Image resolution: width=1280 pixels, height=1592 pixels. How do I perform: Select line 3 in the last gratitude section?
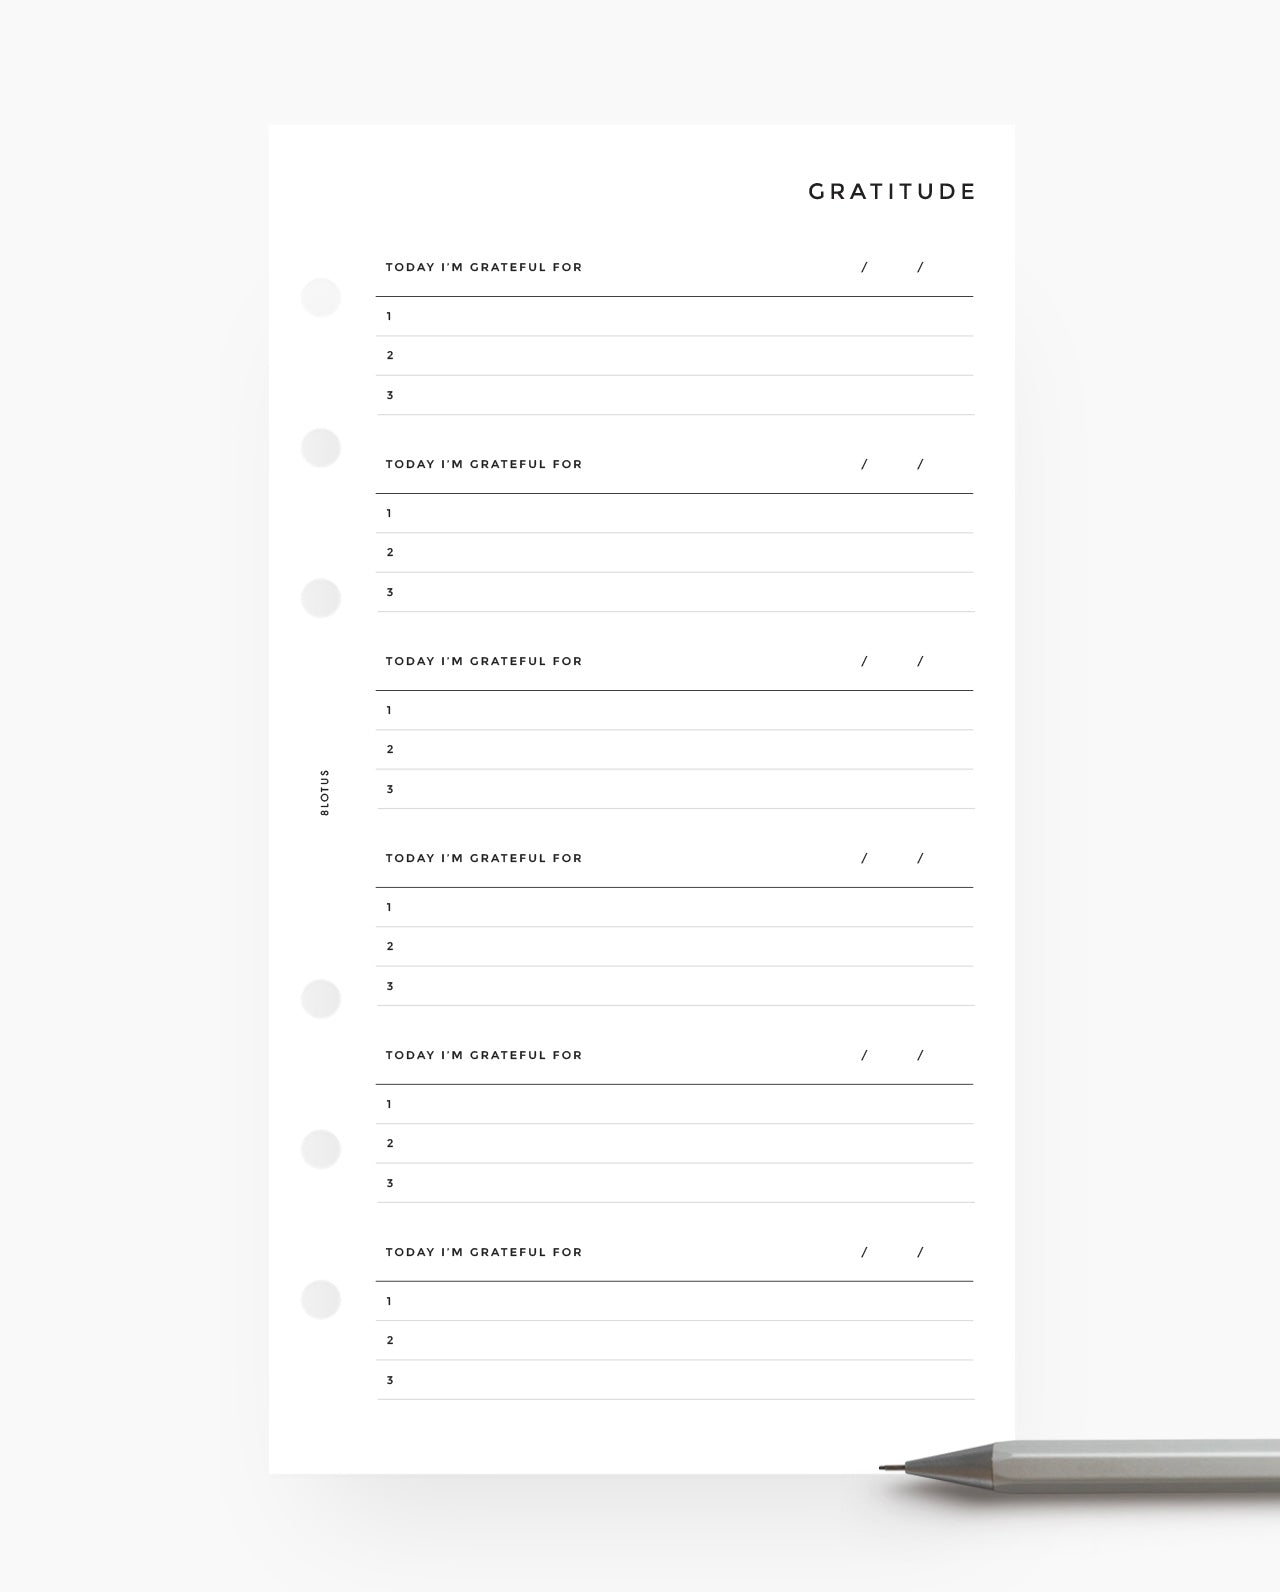pyautogui.click(x=675, y=1381)
